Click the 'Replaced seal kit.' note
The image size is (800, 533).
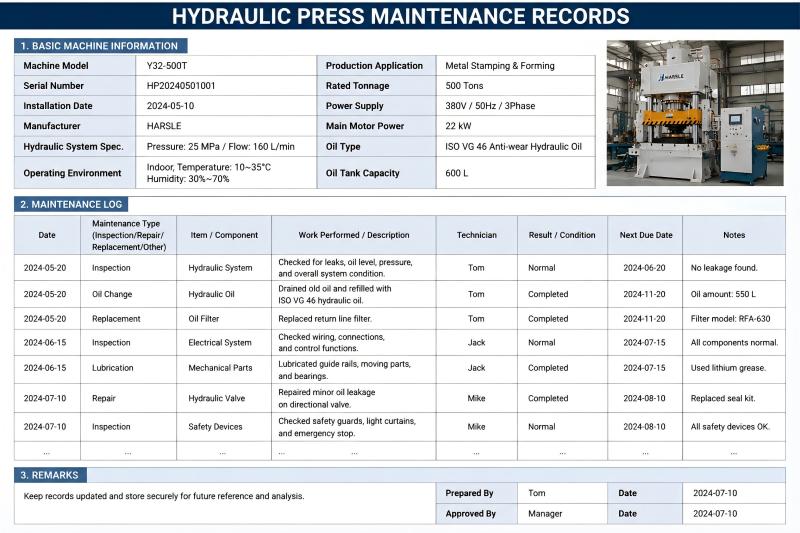click(x=723, y=398)
